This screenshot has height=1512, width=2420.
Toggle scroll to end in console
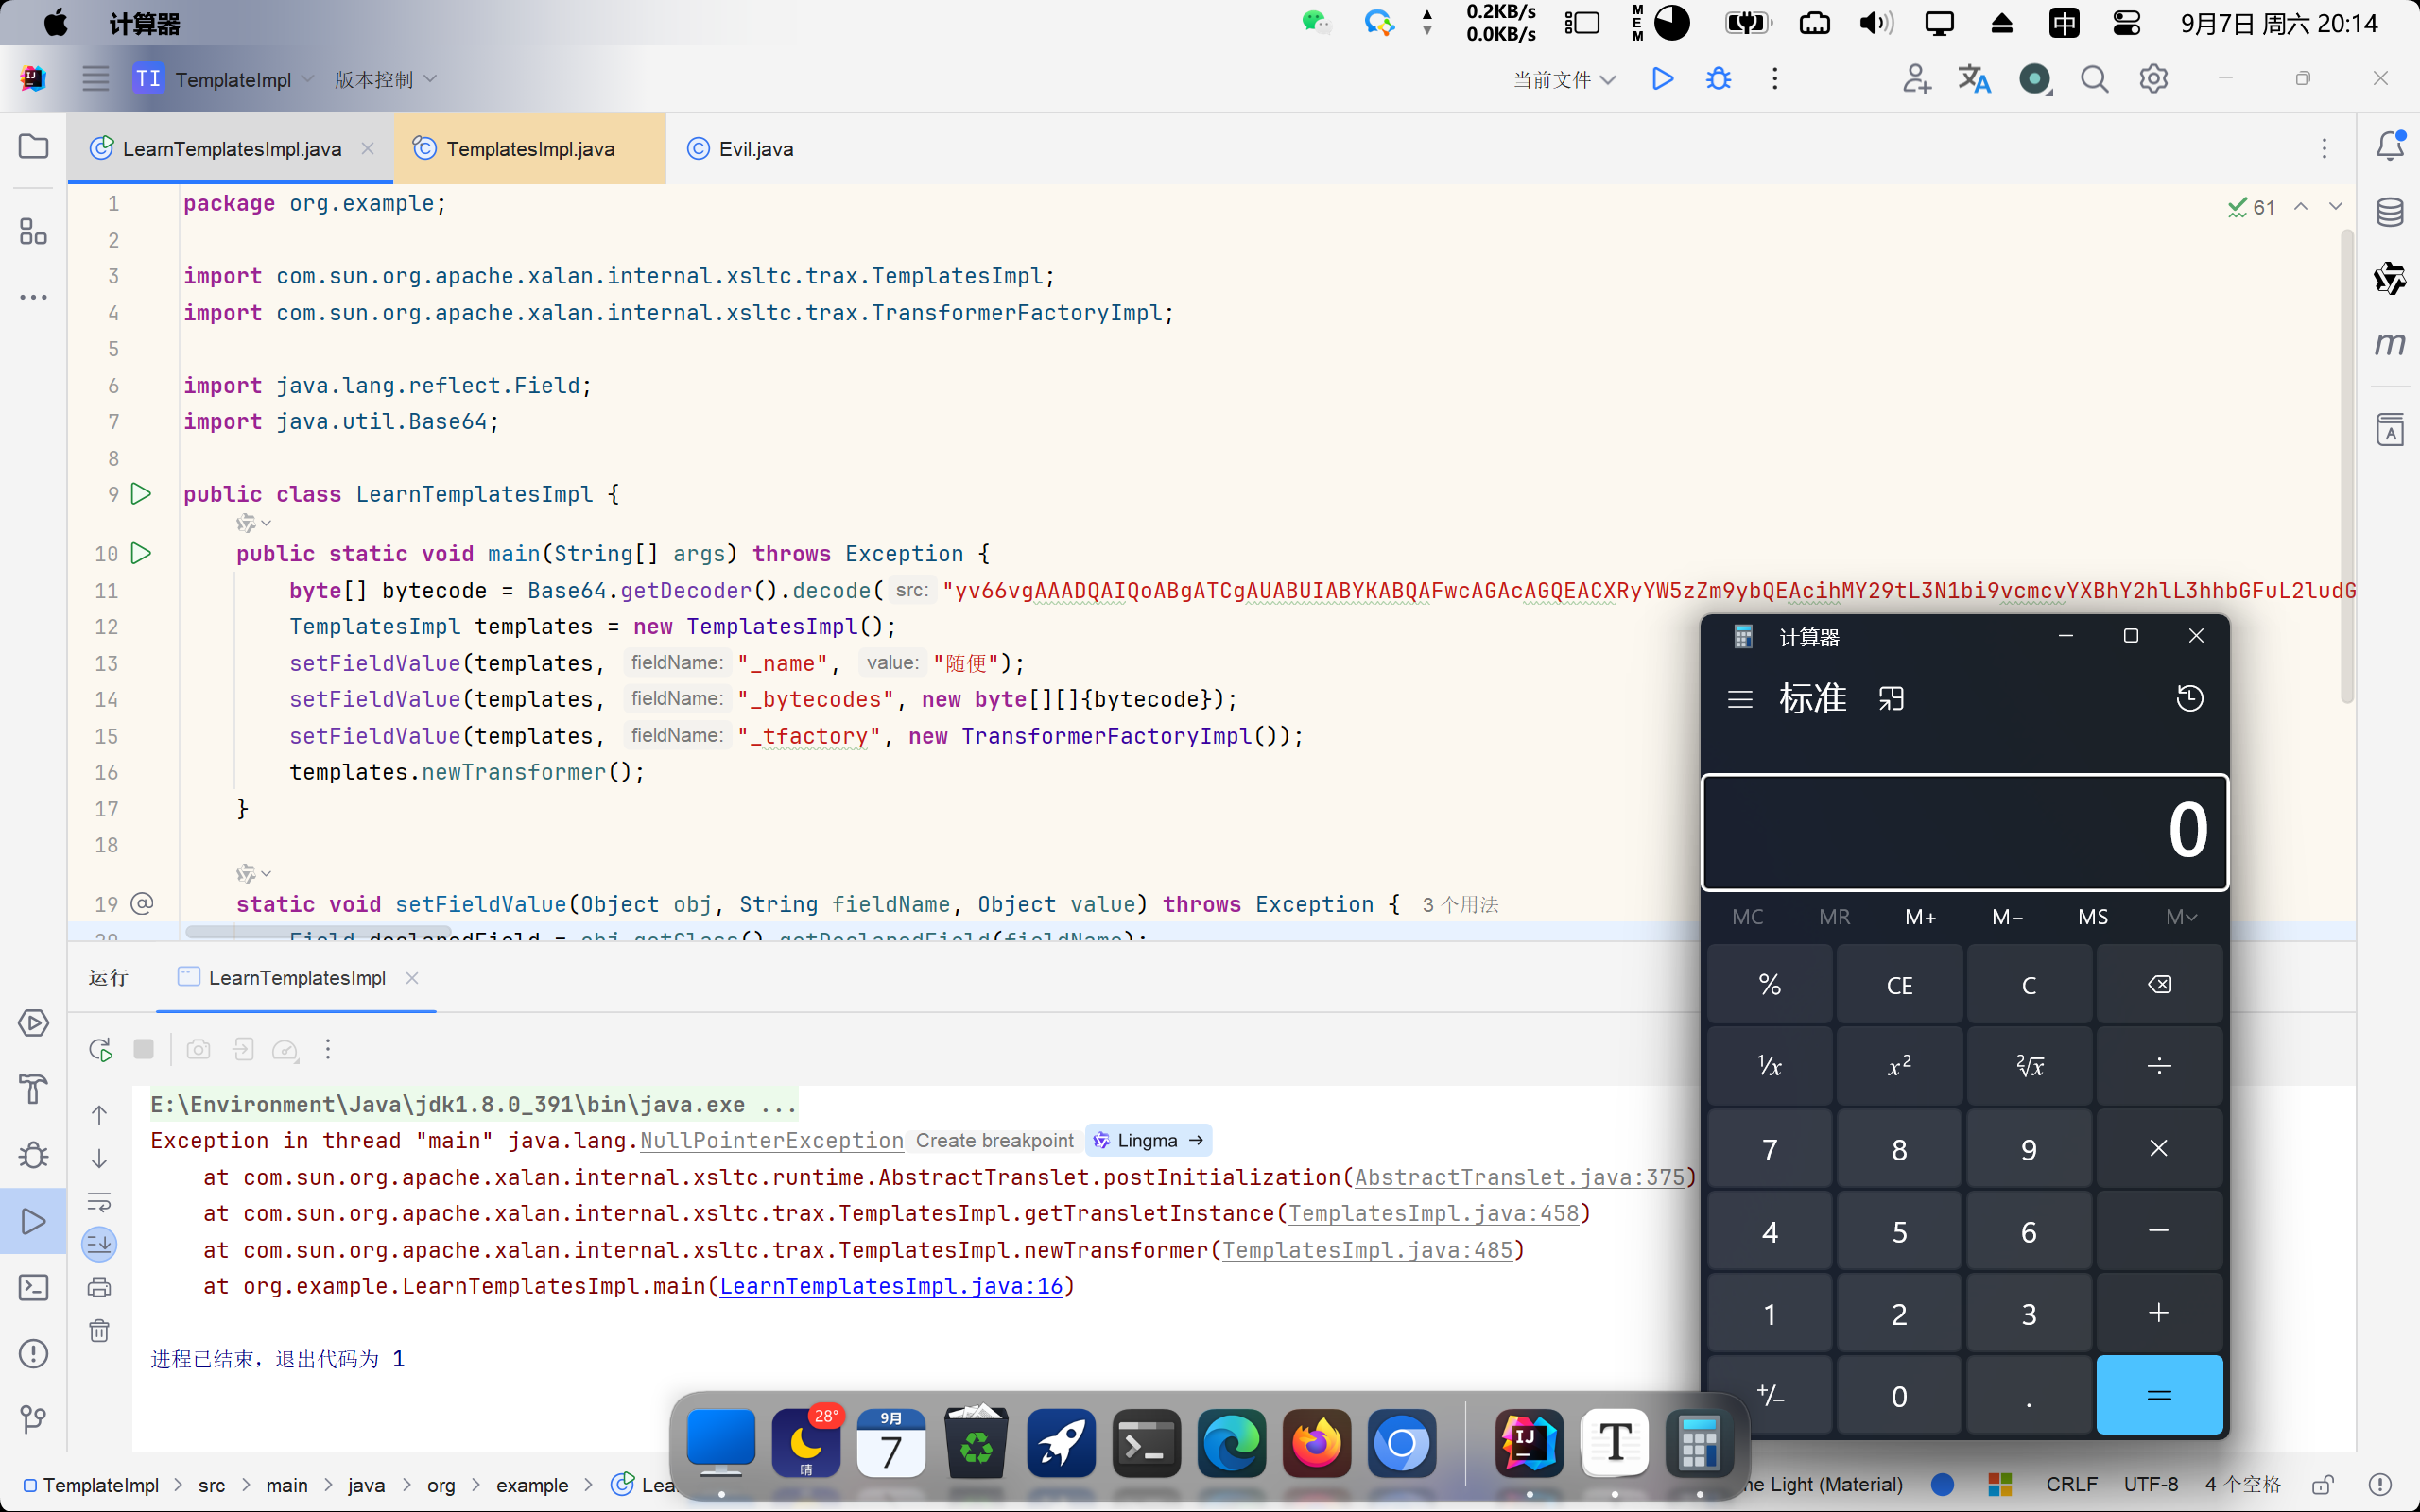pos(99,1244)
